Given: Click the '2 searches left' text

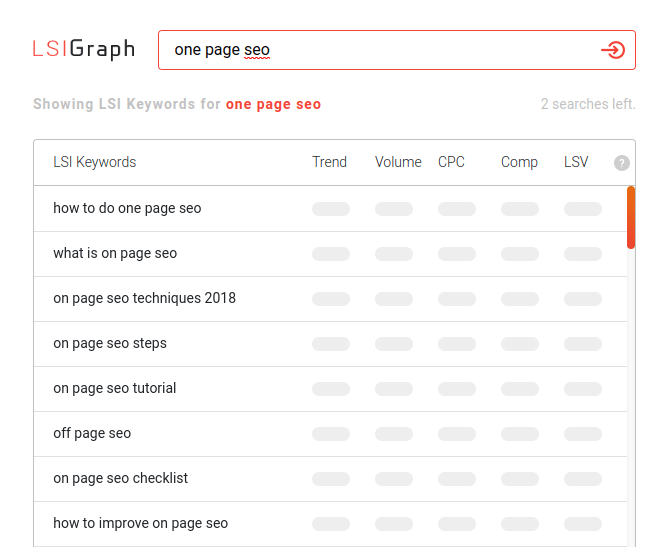Looking at the screenshot, I should point(587,104).
